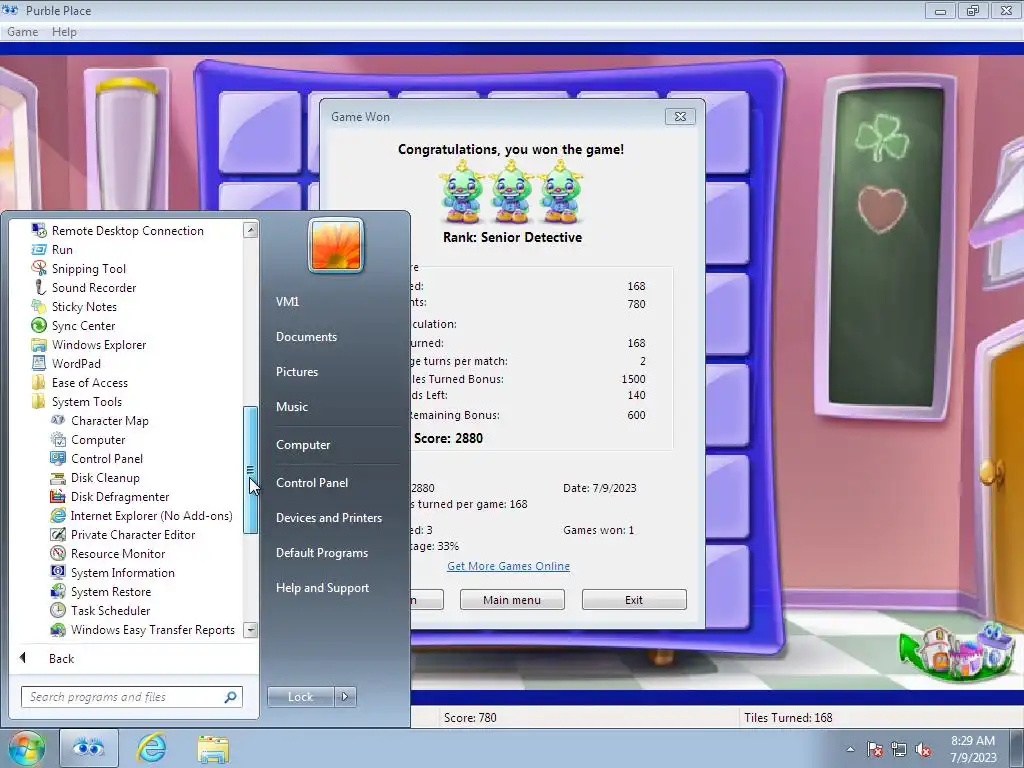Click the search magnifier icon
This screenshot has height=768, width=1024.
(x=231, y=697)
